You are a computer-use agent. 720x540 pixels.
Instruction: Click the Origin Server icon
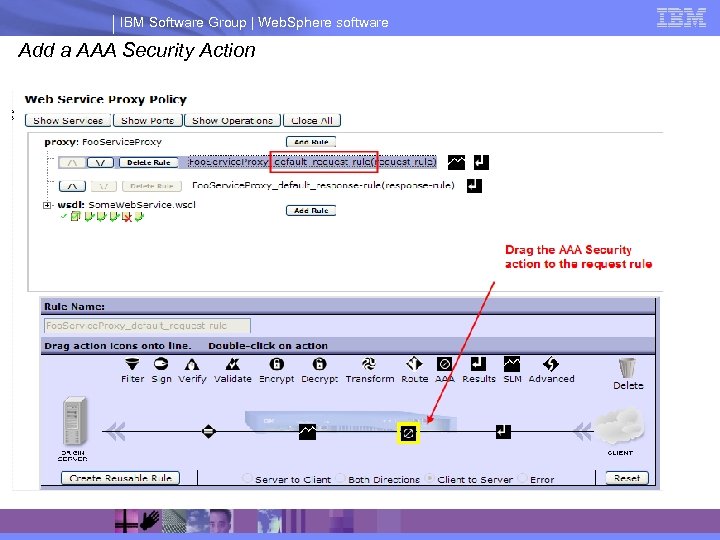[74, 422]
